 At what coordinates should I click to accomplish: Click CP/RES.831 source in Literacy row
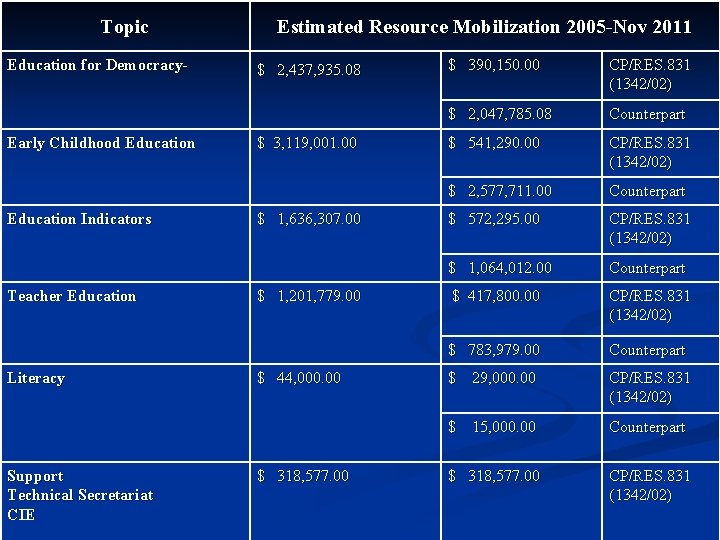coord(661,388)
